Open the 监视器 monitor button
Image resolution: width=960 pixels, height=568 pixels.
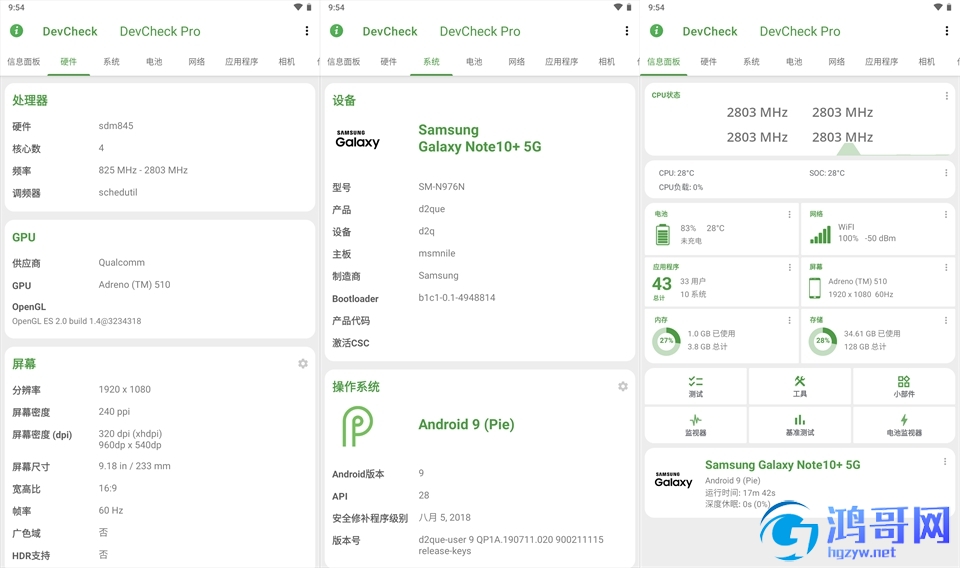696,425
